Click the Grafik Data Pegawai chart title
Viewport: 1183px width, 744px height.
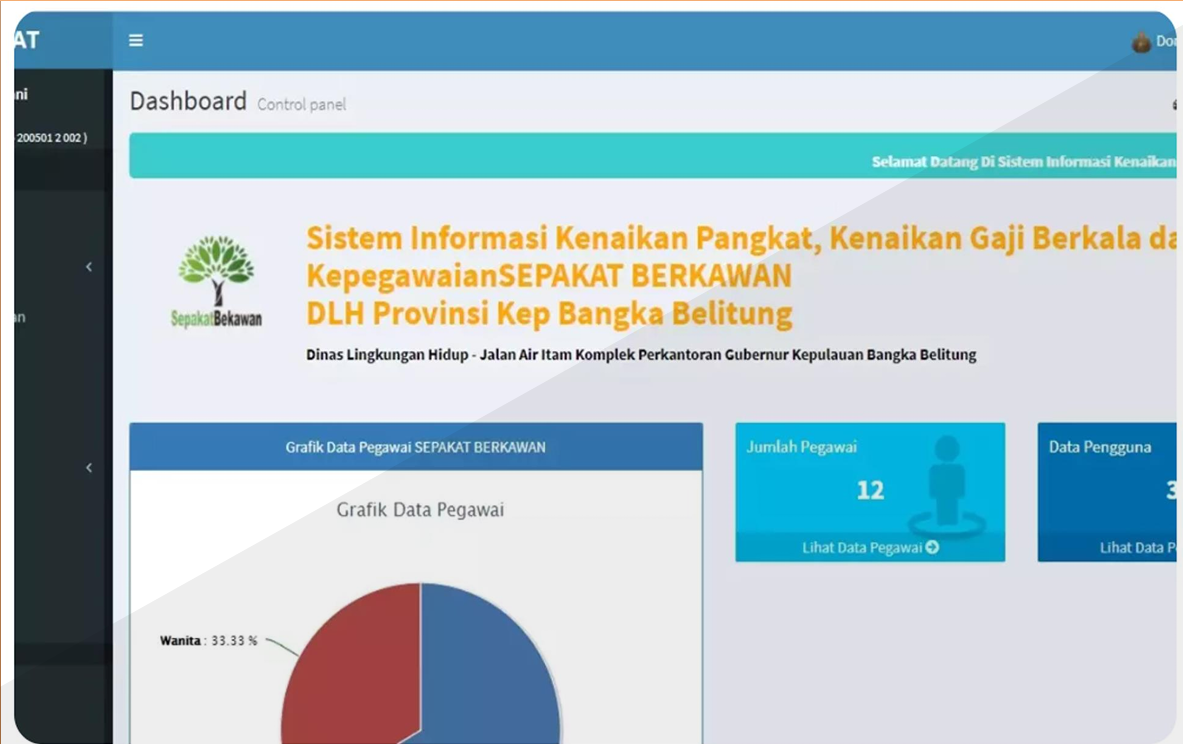click(x=420, y=510)
